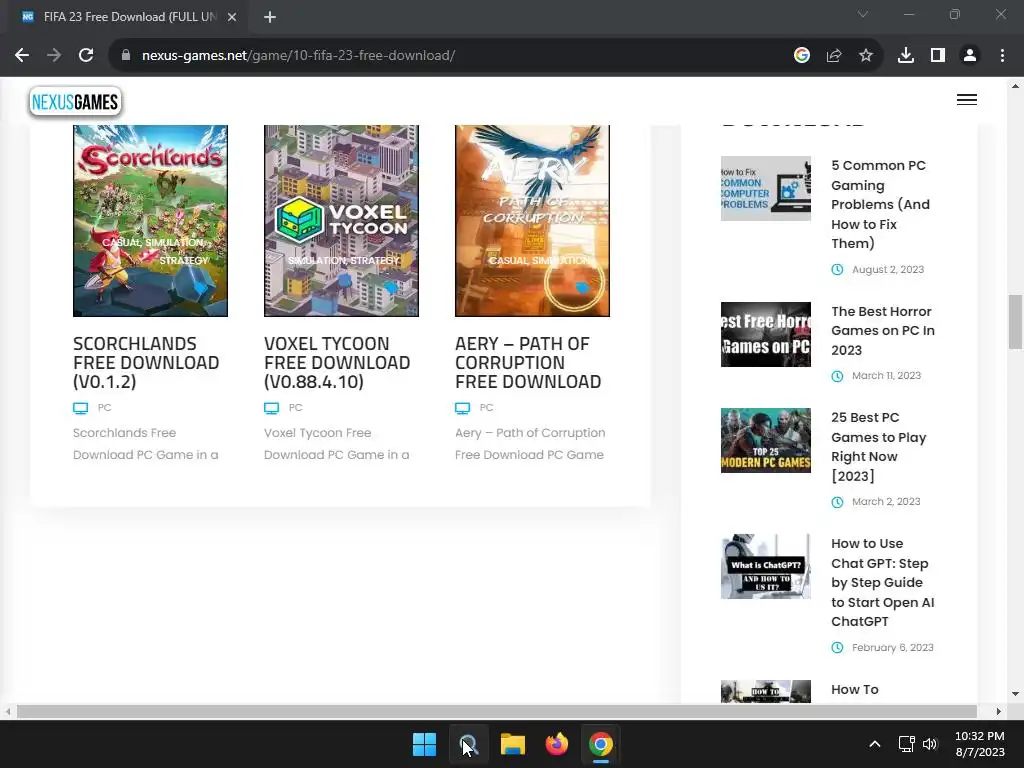Click the 'August 2, 2023' date text

[x=888, y=270]
